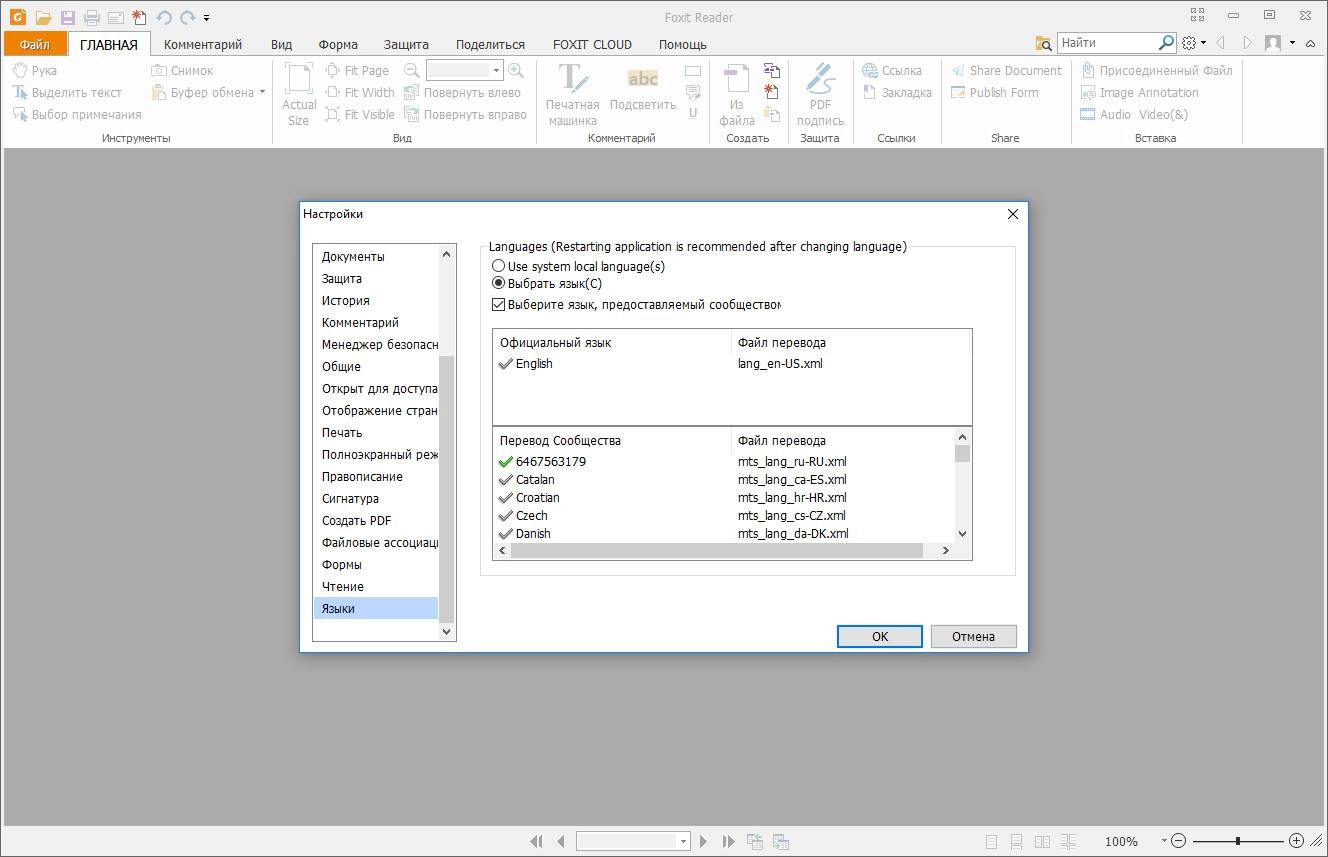The width and height of the screenshot is (1328, 857).
Task: Select the Czech community translation row
Action: pos(724,516)
